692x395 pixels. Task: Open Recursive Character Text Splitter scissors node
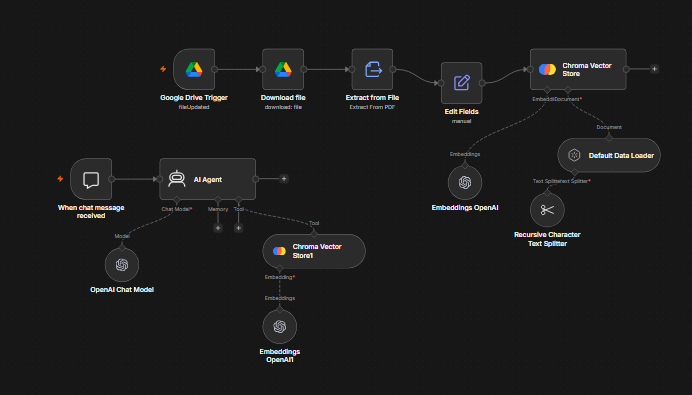point(547,210)
